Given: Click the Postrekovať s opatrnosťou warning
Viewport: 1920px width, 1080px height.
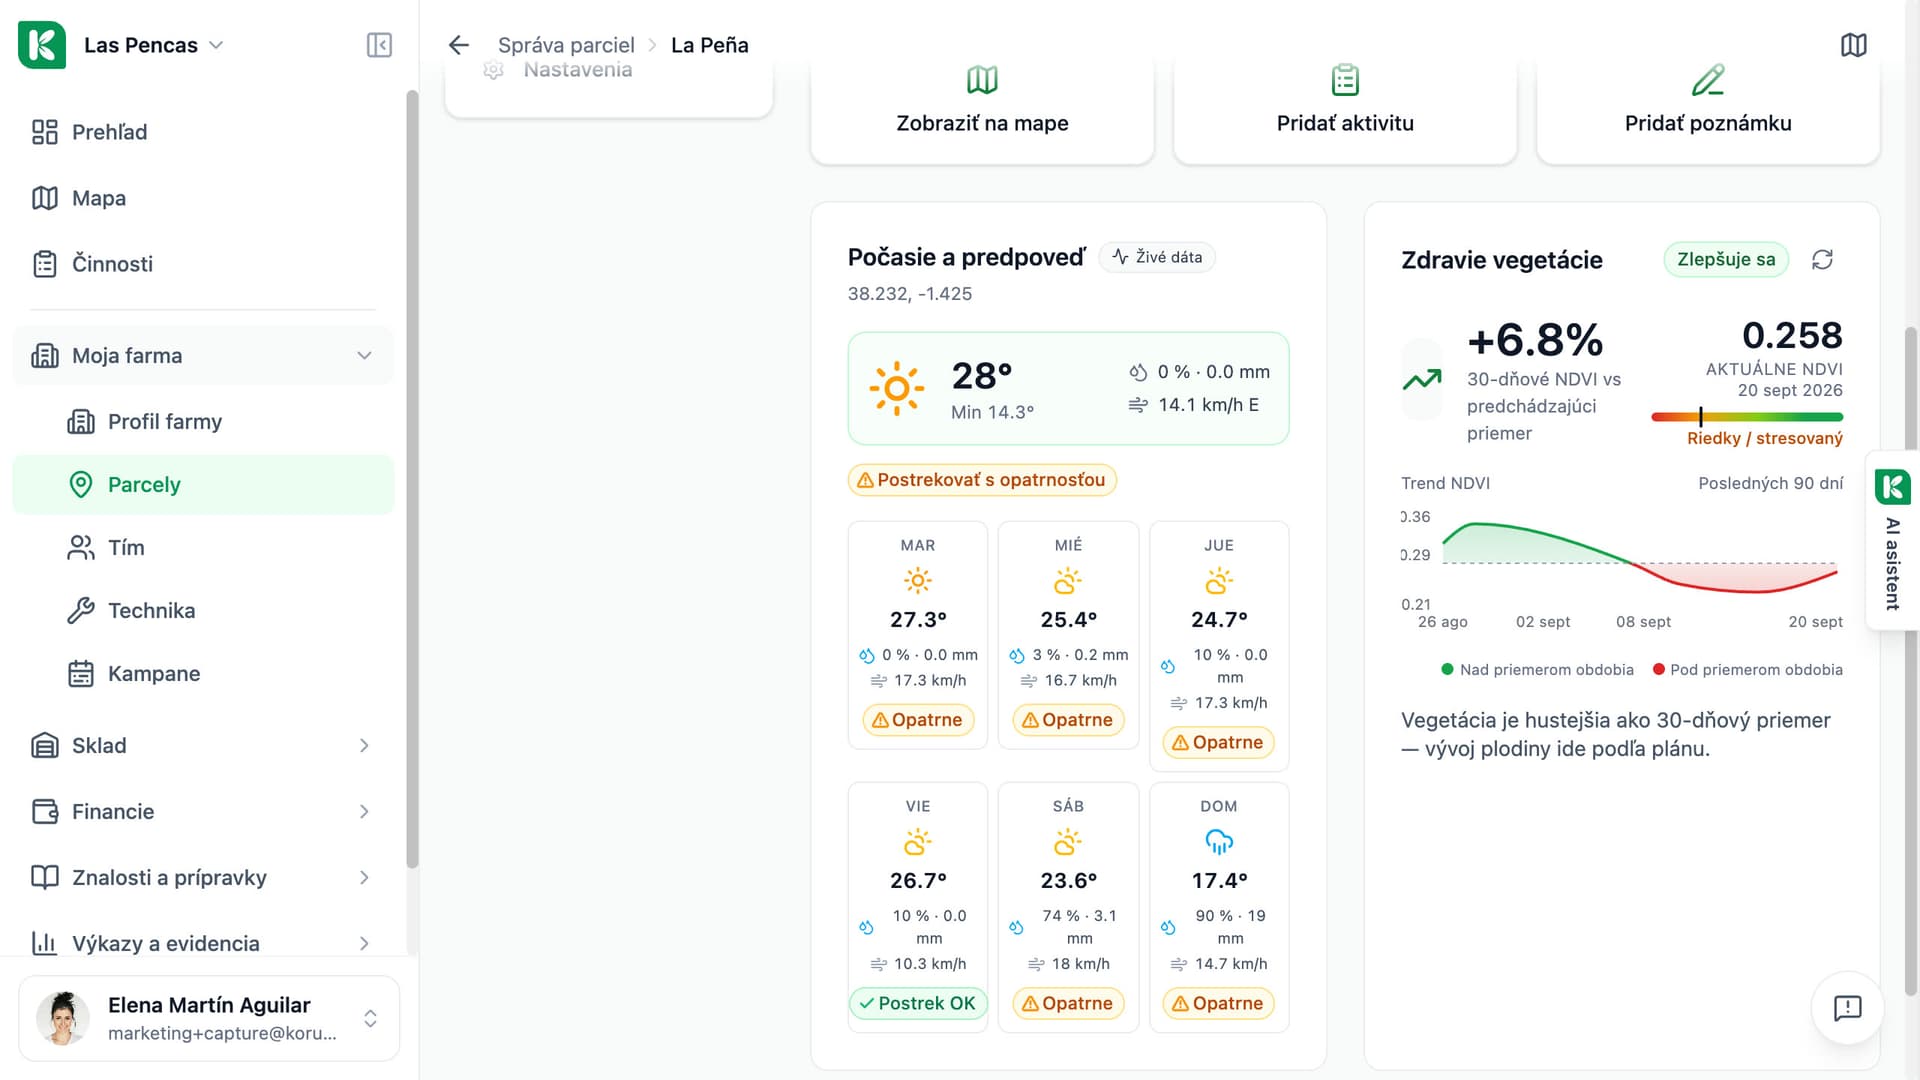Looking at the screenshot, I should tap(982, 480).
